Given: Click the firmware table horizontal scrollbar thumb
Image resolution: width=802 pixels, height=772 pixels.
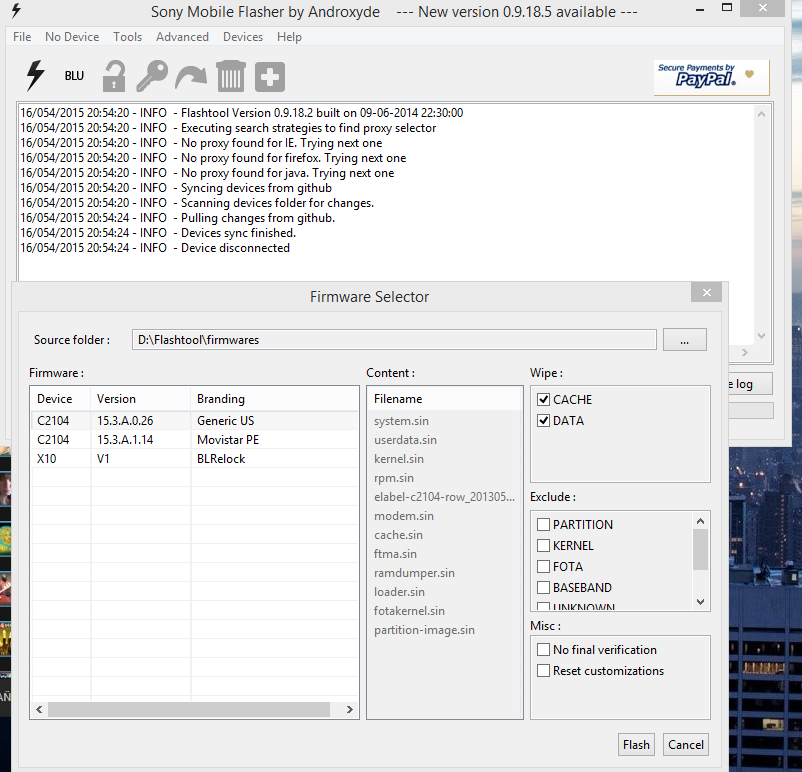Looking at the screenshot, I should (x=189, y=710).
